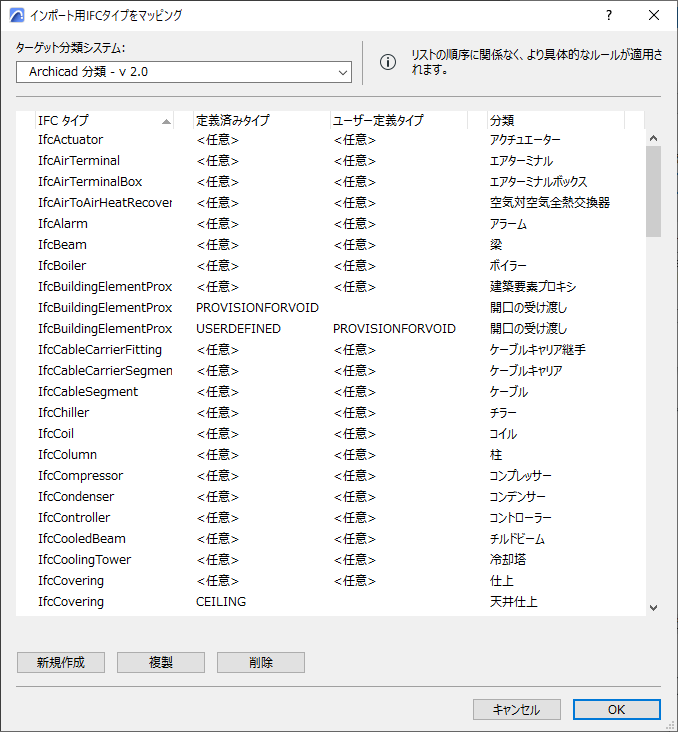
Task: Click the チルドビーム classification cell
Action: tap(517, 539)
